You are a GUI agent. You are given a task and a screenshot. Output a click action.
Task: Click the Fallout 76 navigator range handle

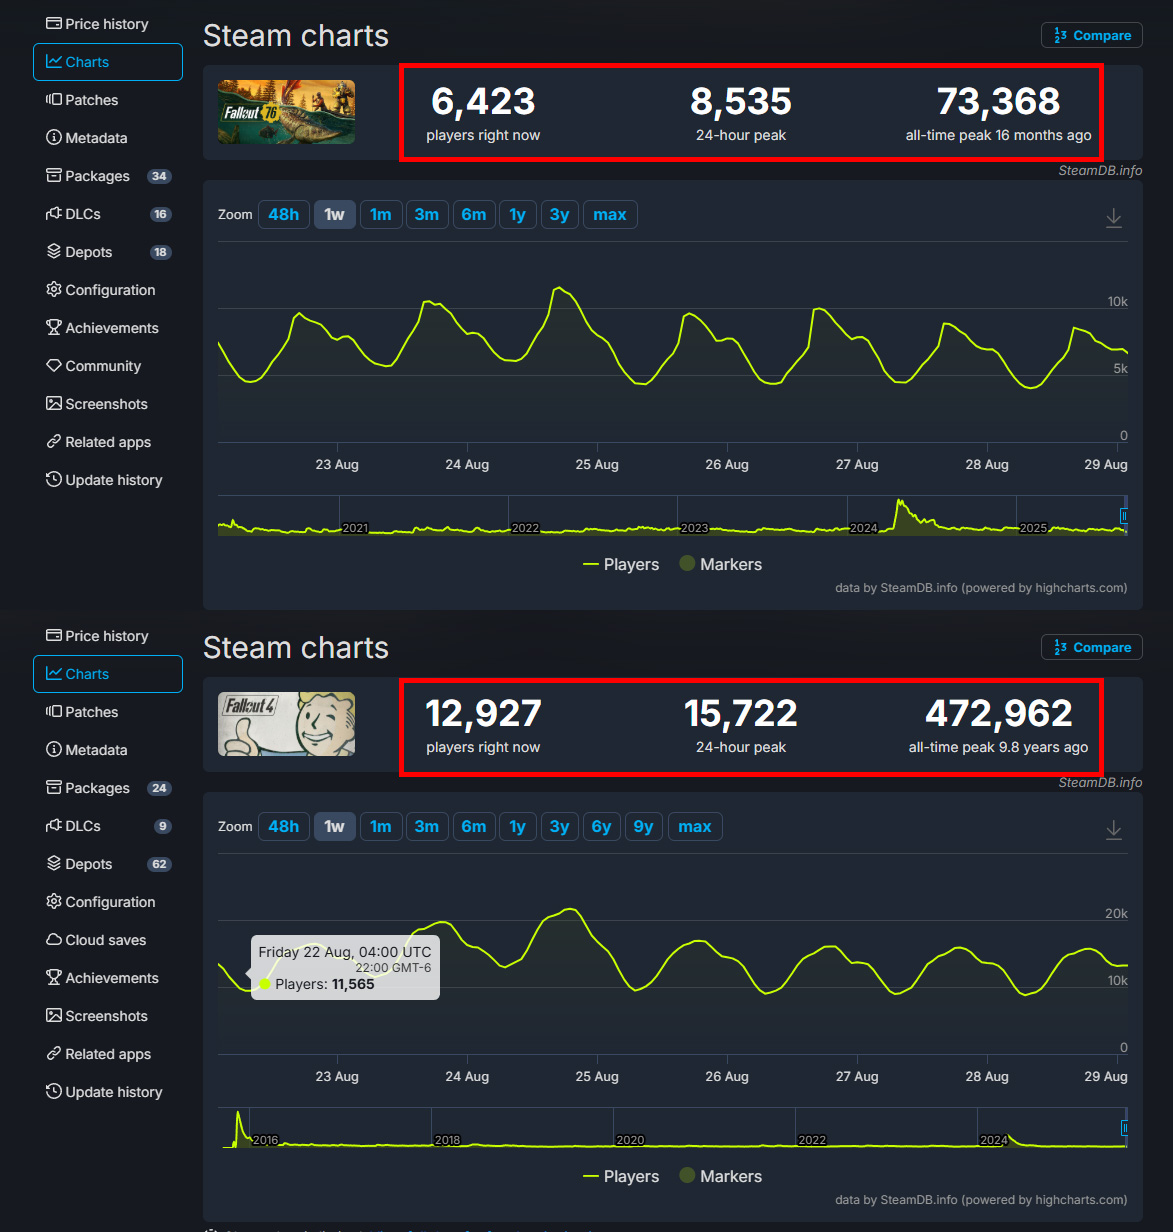1124,516
